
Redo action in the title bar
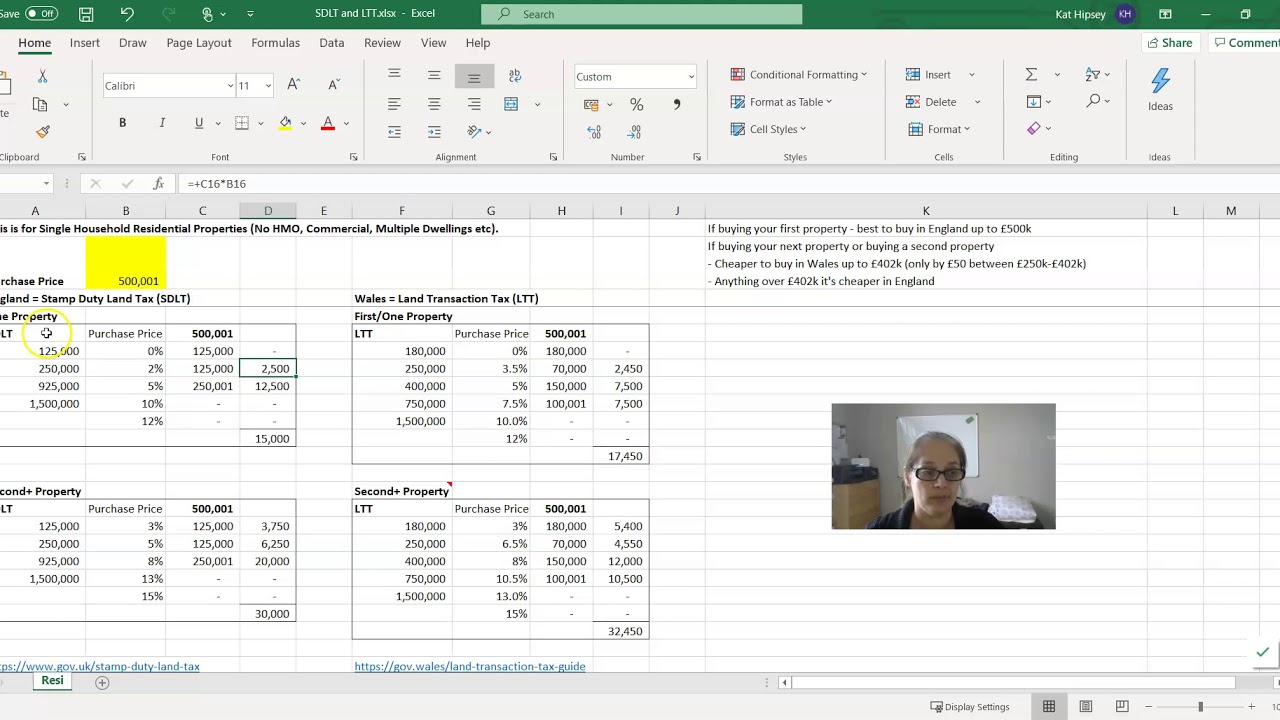click(167, 14)
